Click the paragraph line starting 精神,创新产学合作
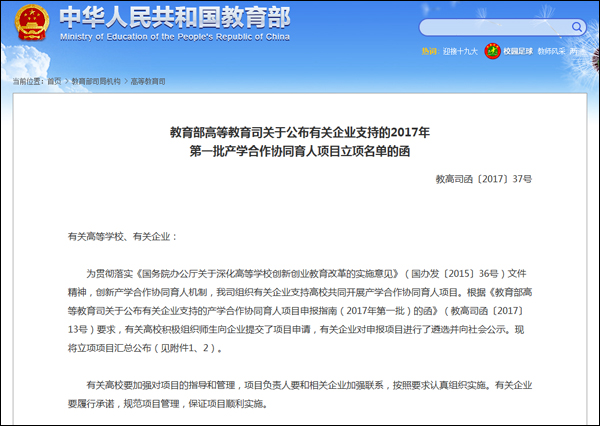The height and width of the screenshot is (426, 600). pos(300,292)
